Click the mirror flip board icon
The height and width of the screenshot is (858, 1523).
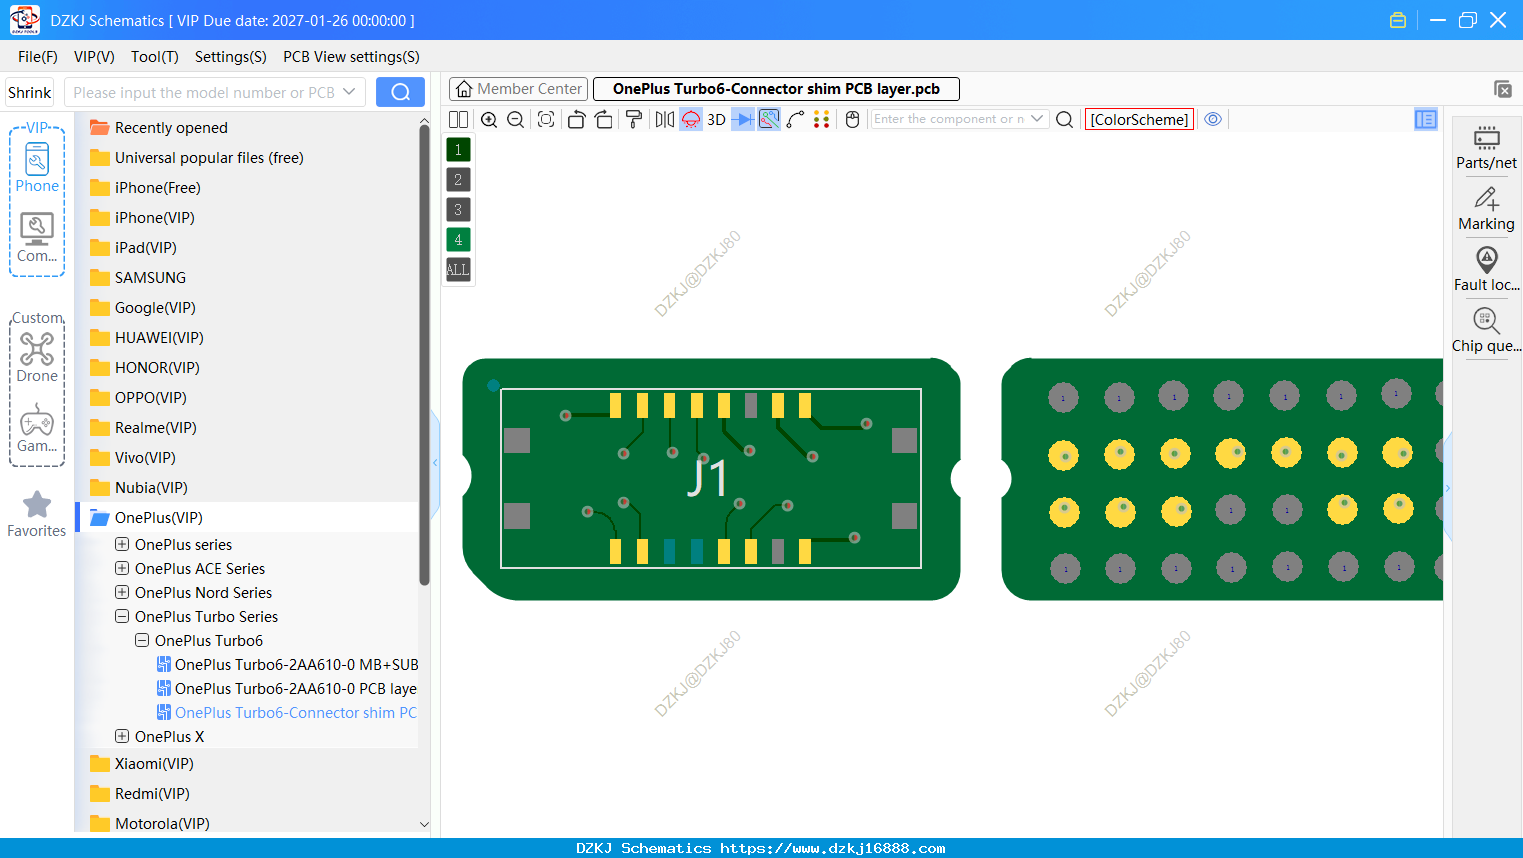click(665, 120)
